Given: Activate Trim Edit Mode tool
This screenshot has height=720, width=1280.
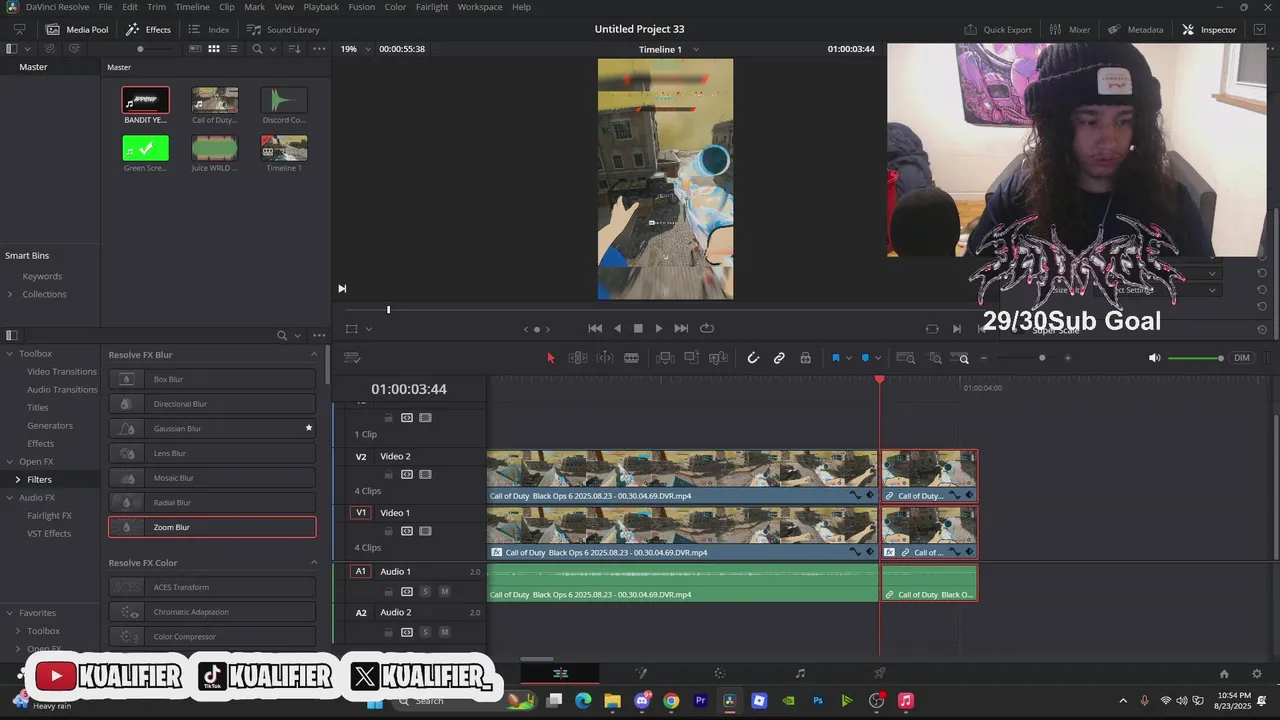Looking at the screenshot, I should pos(578,358).
